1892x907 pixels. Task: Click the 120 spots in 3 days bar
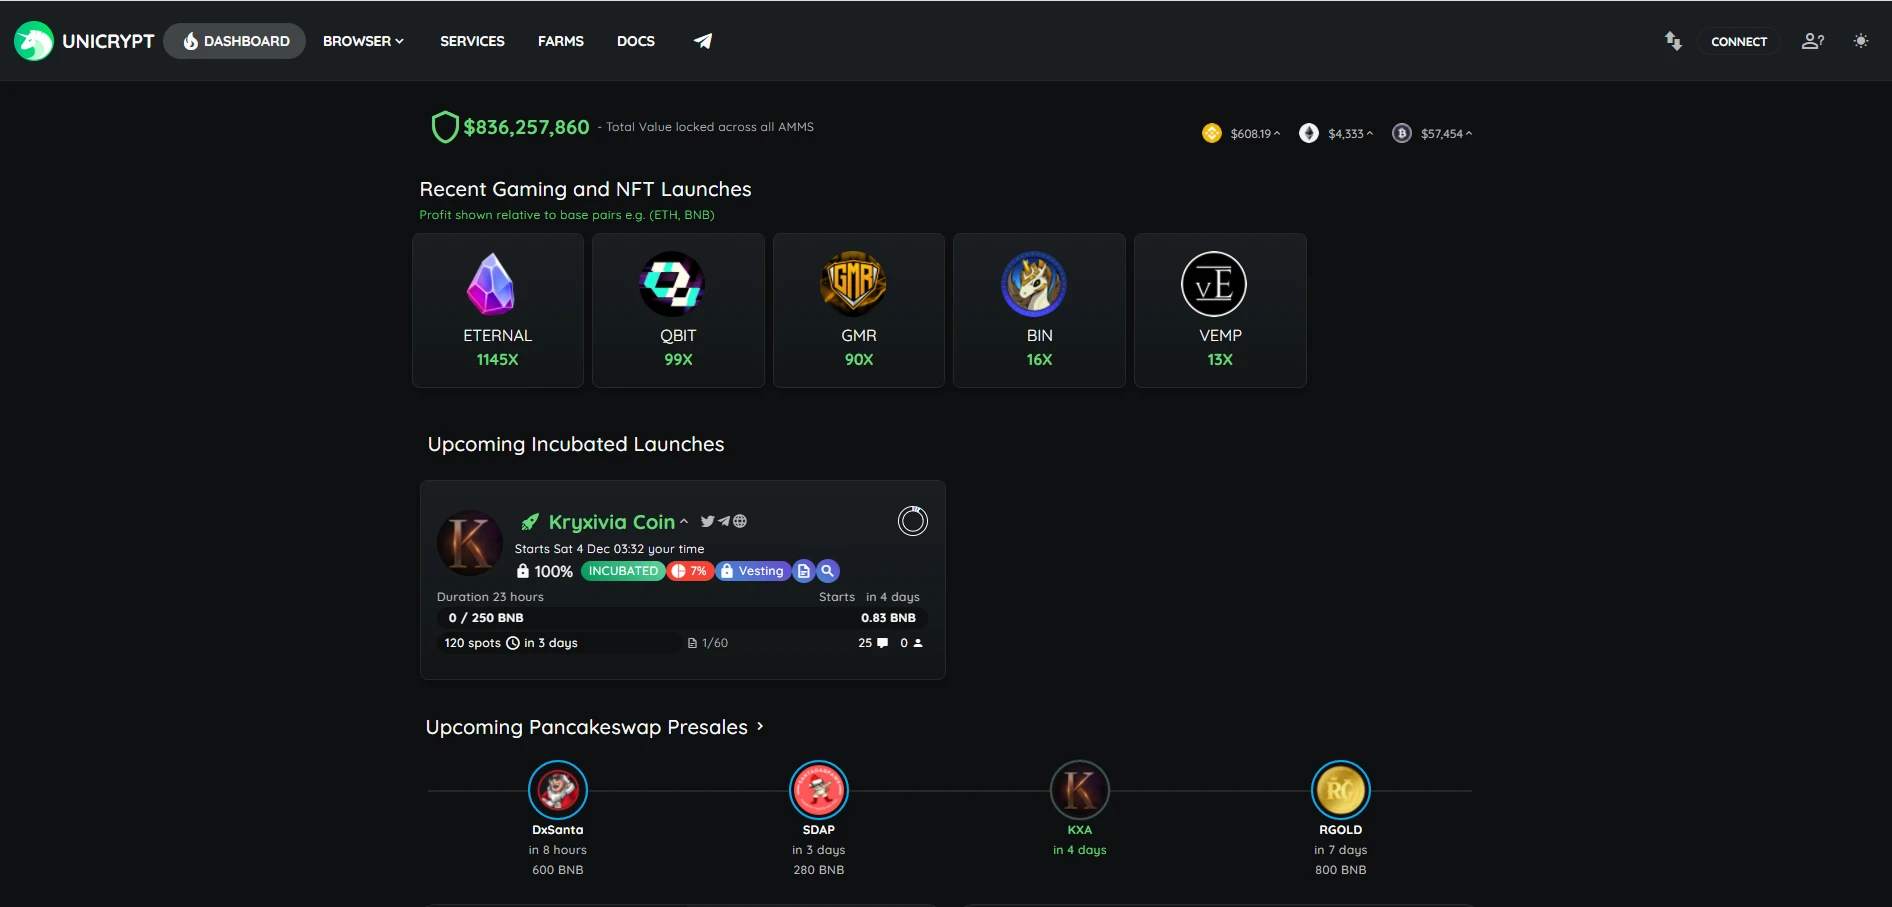tap(559, 643)
